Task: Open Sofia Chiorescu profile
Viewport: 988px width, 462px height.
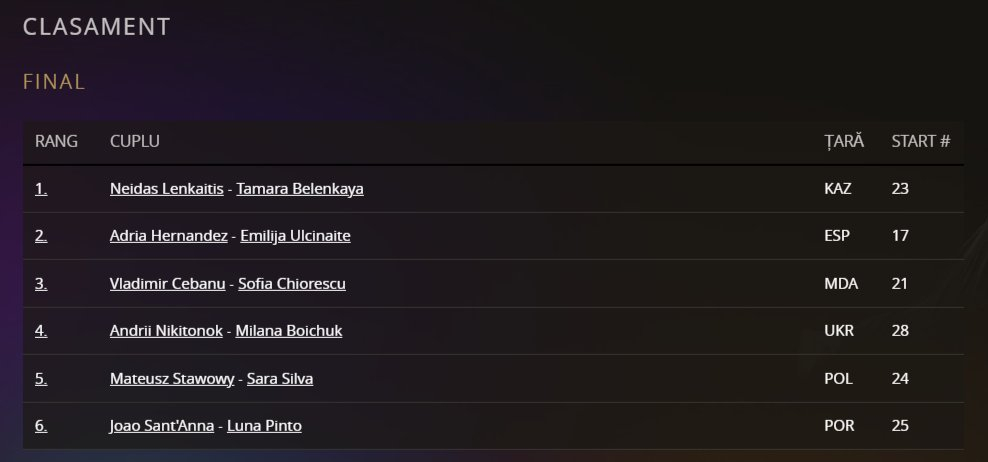Action: (x=292, y=283)
